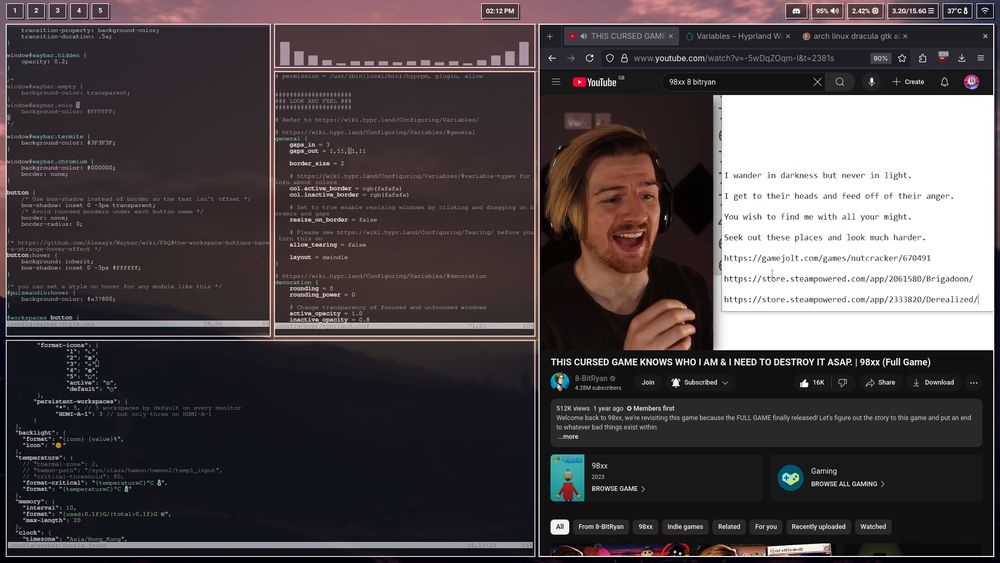This screenshot has width=1000, height=563.
Task: Click the 37°C temperature module
Action: click(957, 11)
